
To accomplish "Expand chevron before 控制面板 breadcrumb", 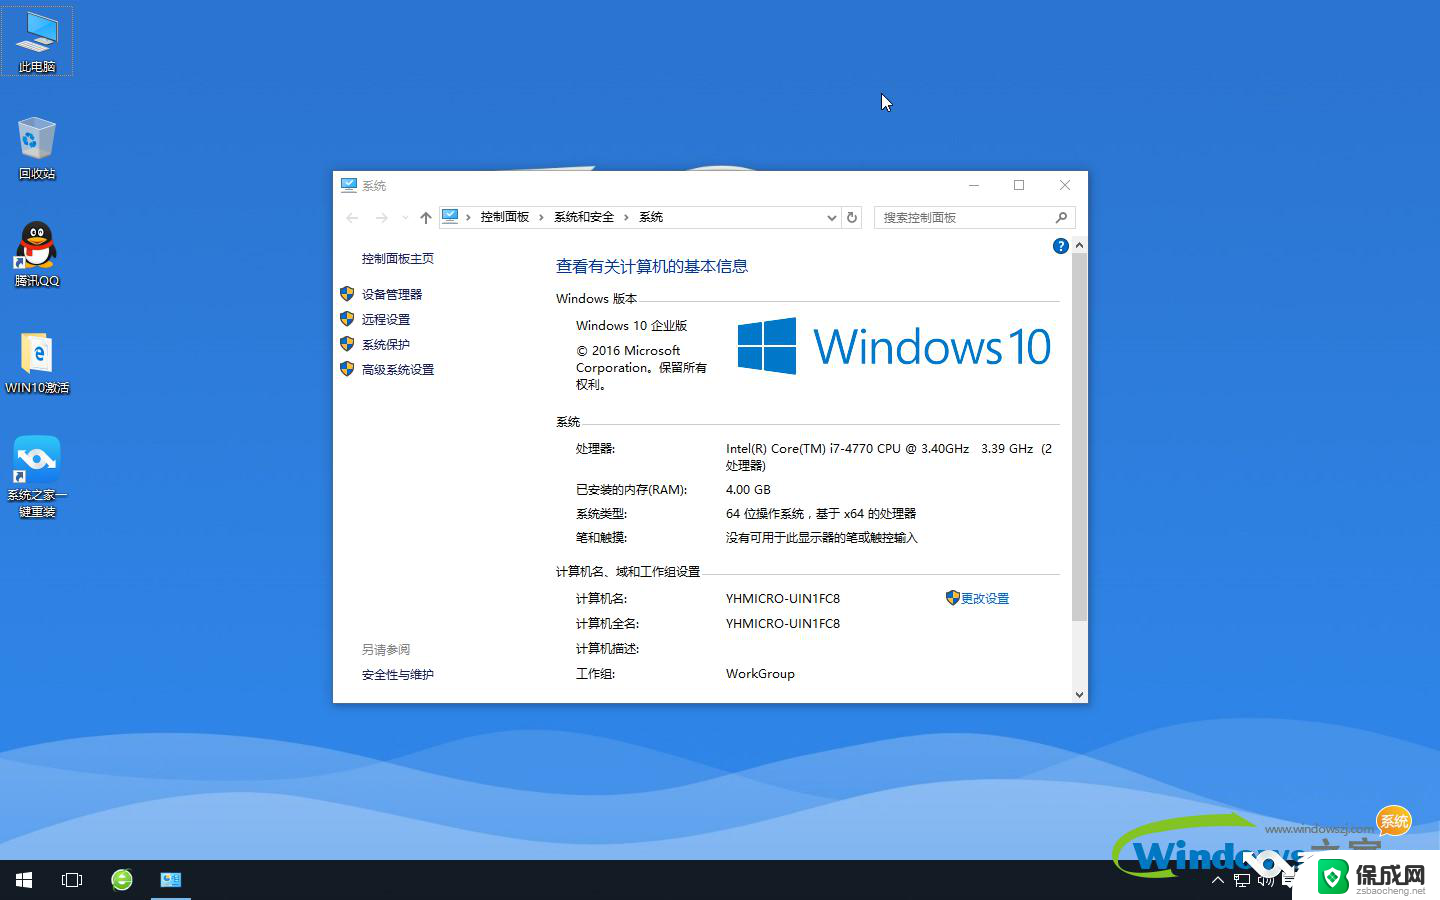I will 468,217.
